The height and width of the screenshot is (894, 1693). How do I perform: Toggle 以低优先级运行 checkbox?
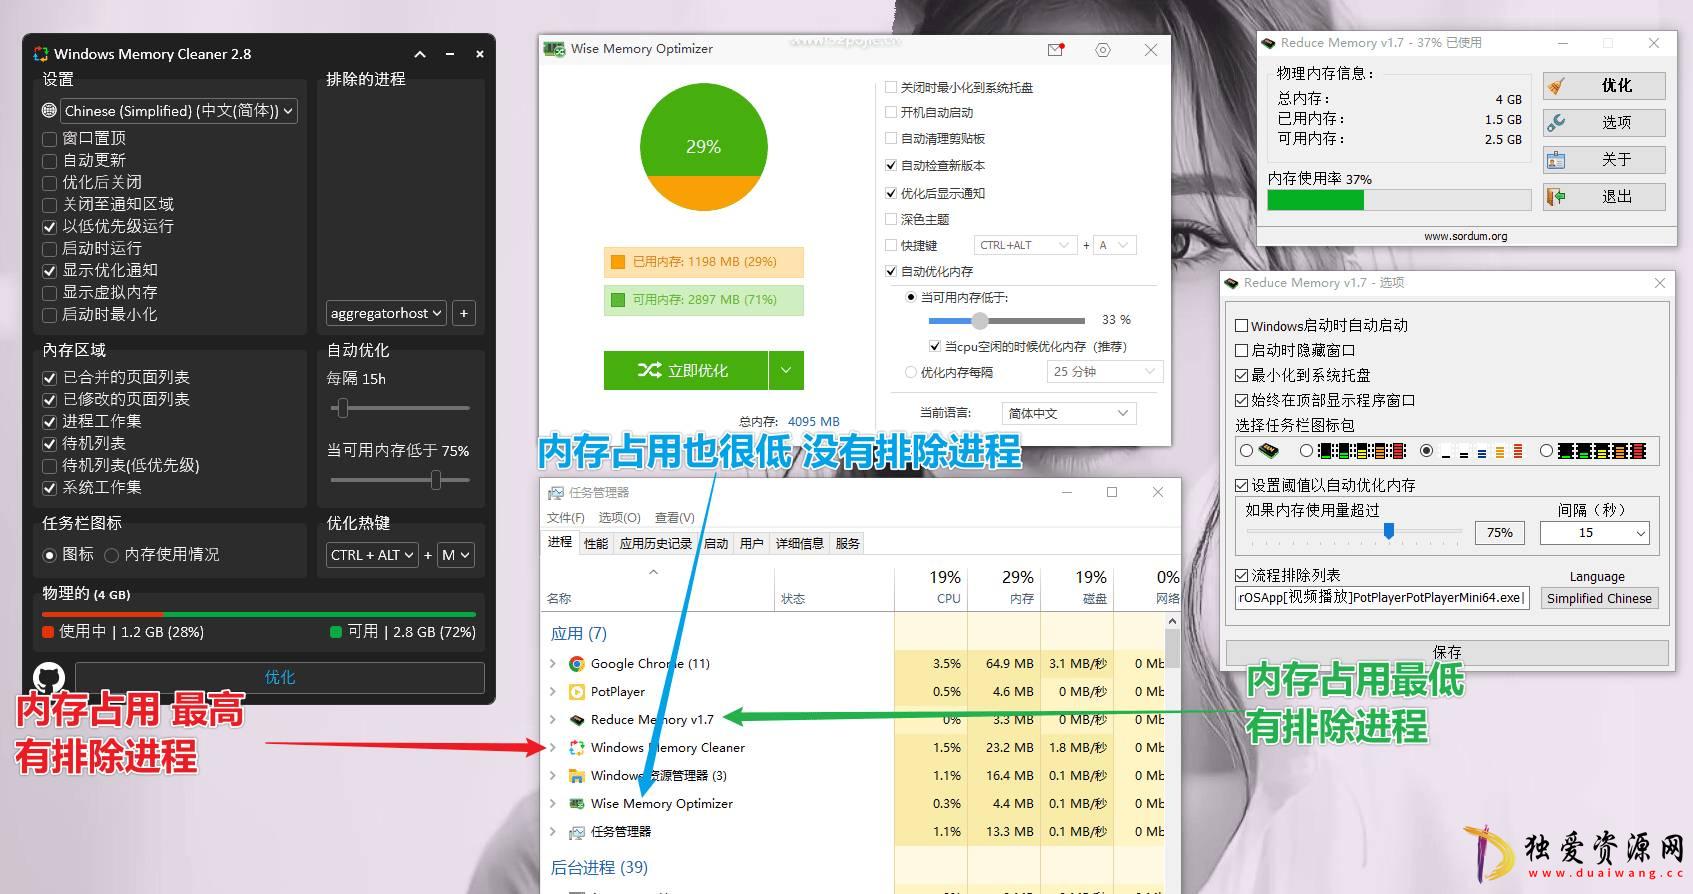click(49, 226)
